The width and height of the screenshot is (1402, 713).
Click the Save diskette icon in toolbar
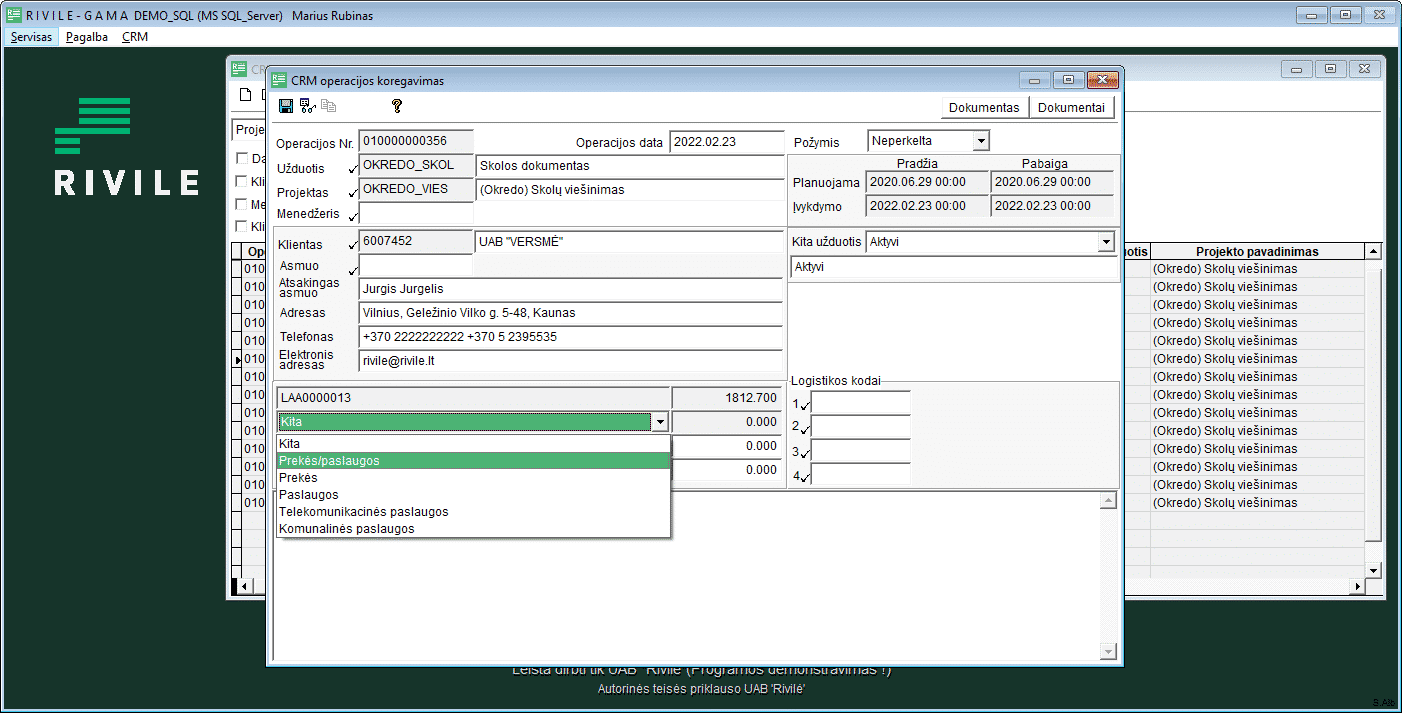pos(286,106)
